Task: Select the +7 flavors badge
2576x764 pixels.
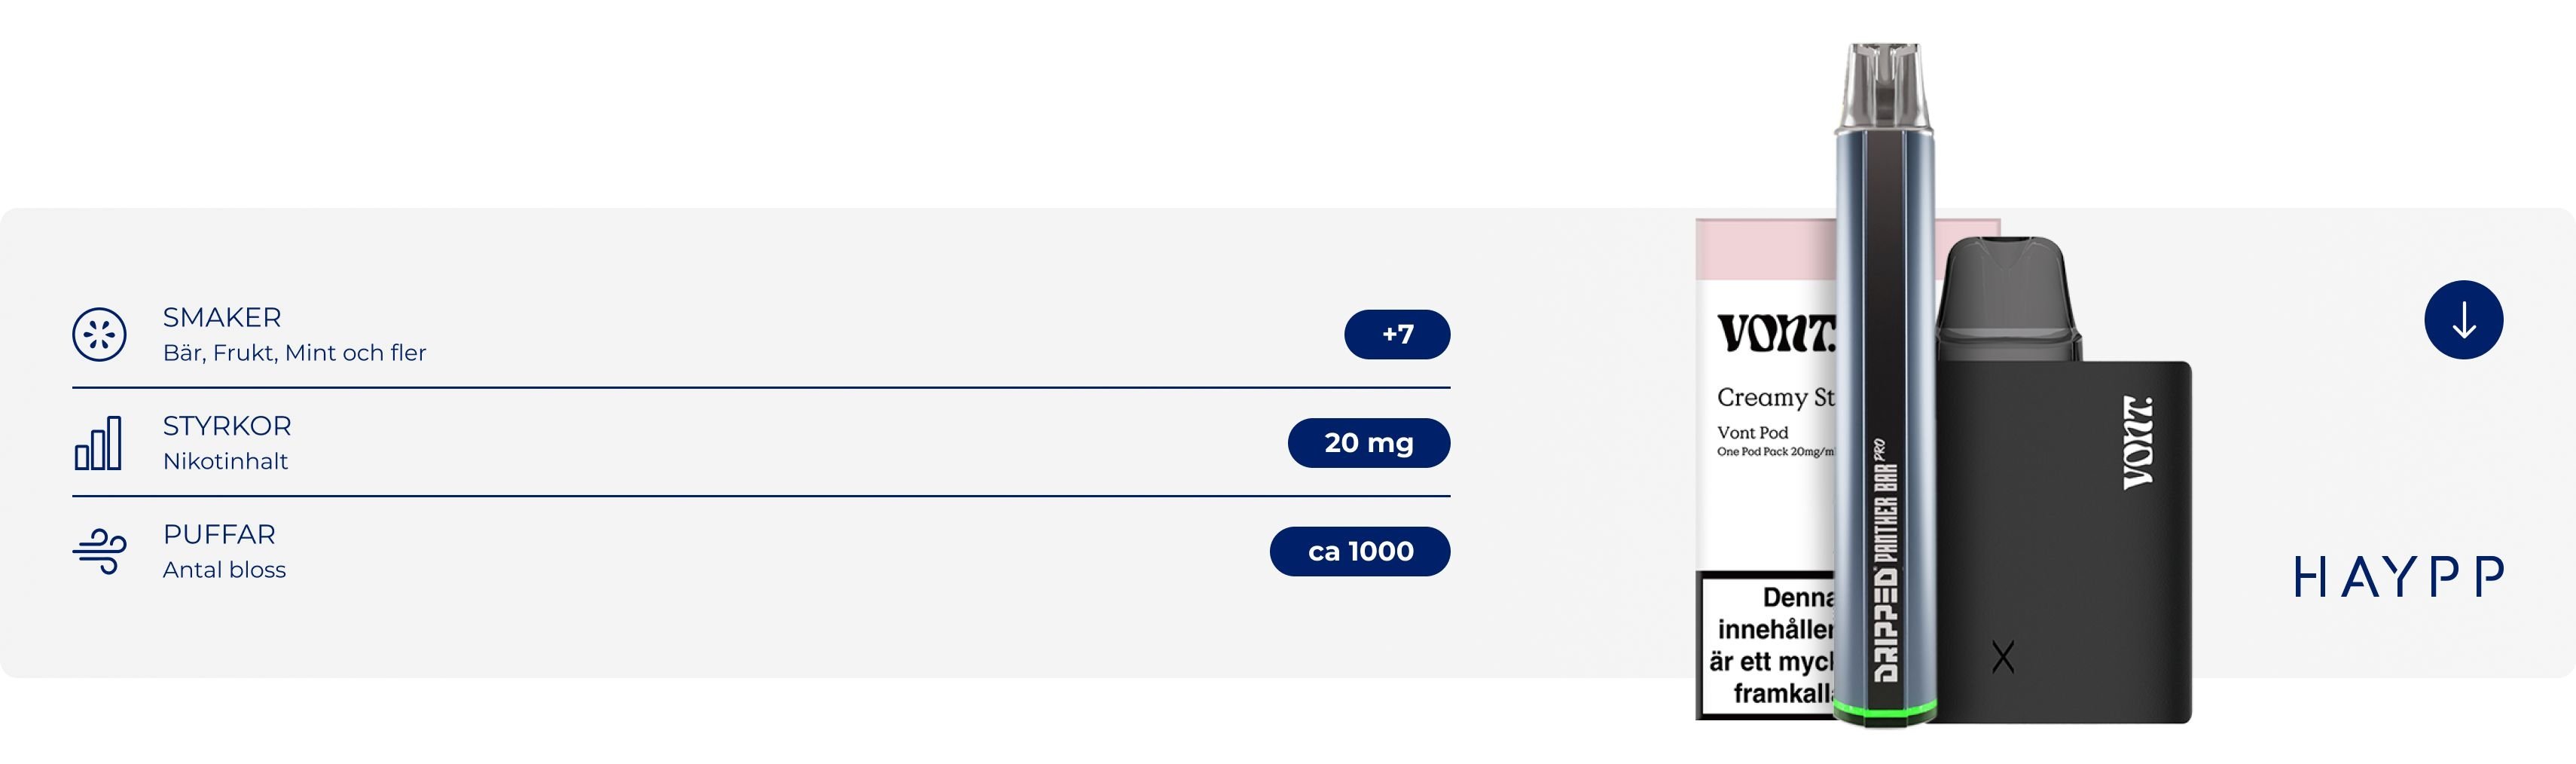Action: pyautogui.click(x=1397, y=334)
